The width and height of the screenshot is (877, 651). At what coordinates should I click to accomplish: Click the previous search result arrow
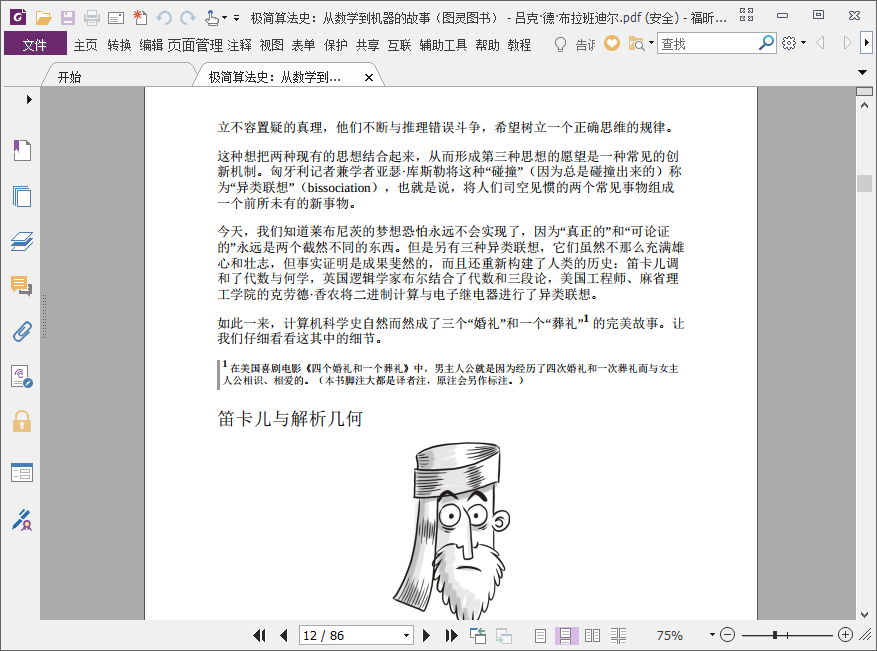[x=821, y=43]
